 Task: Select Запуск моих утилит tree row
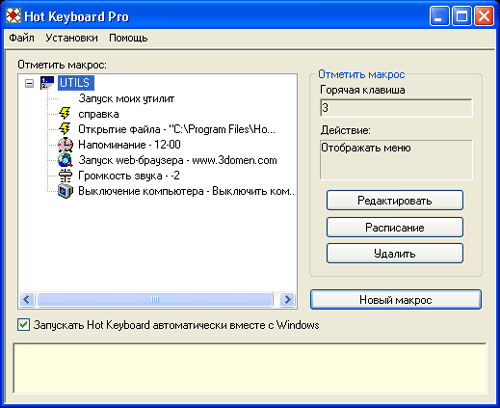[x=127, y=98]
